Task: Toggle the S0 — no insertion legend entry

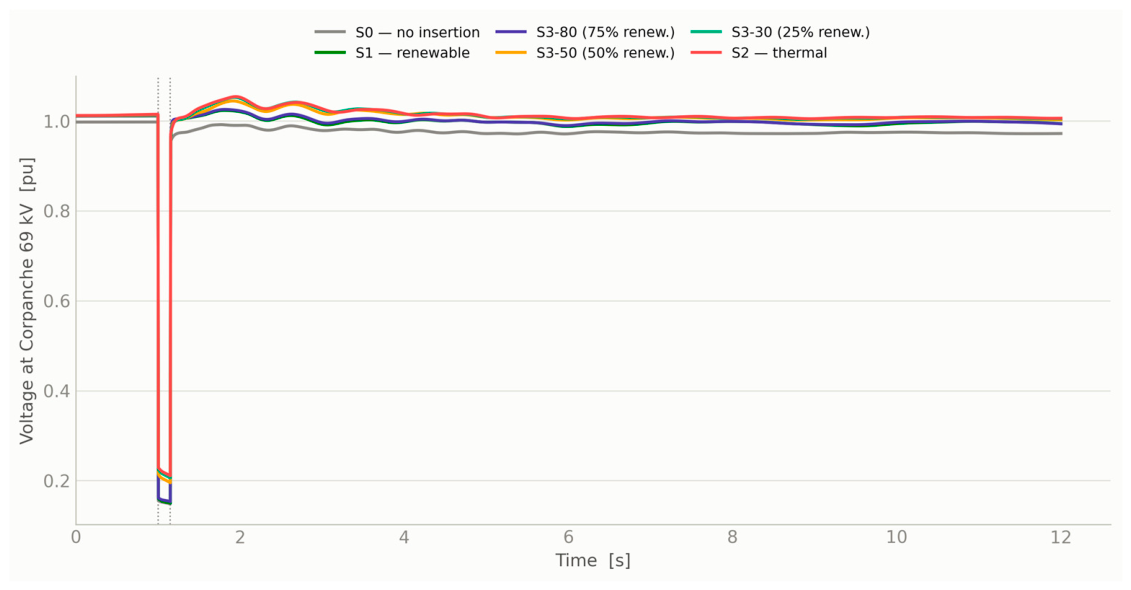Action: click(x=397, y=32)
